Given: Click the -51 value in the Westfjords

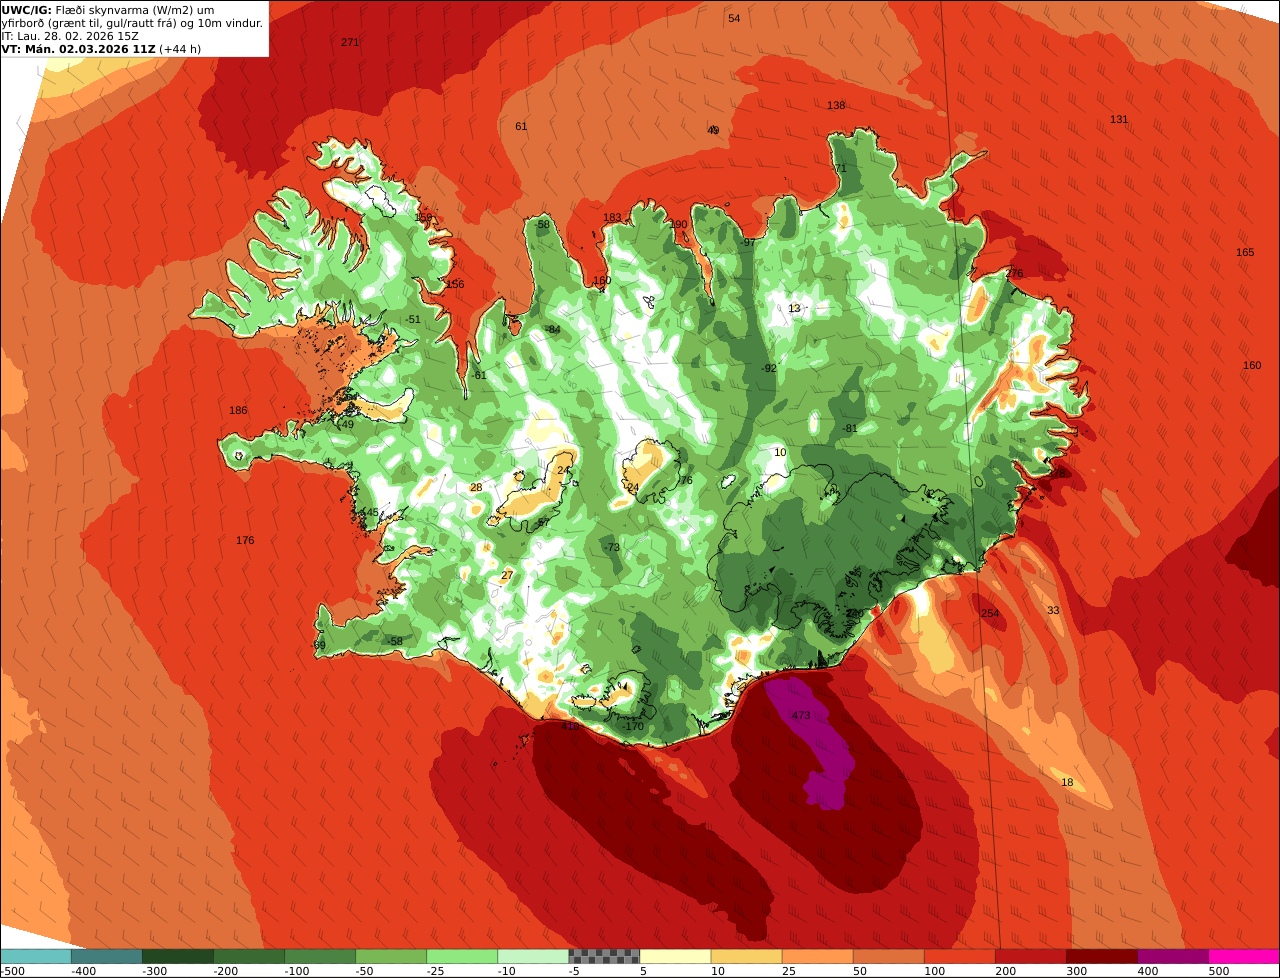Looking at the screenshot, I should tap(413, 319).
